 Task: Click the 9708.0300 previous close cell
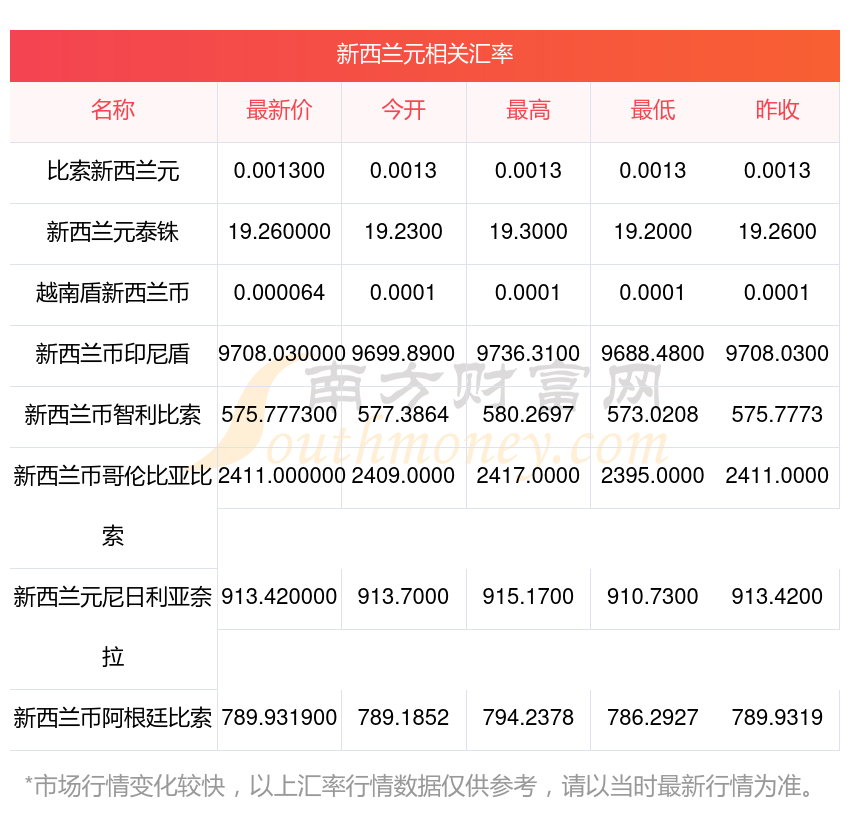777,353
